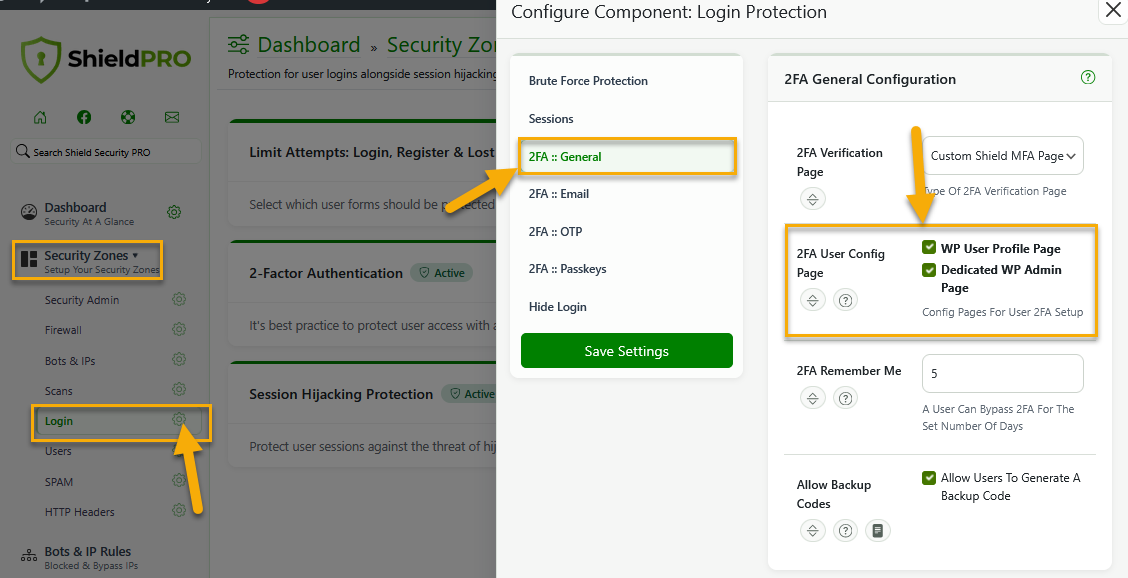
Task: Click the Save Settings button
Action: pyautogui.click(x=627, y=351)
